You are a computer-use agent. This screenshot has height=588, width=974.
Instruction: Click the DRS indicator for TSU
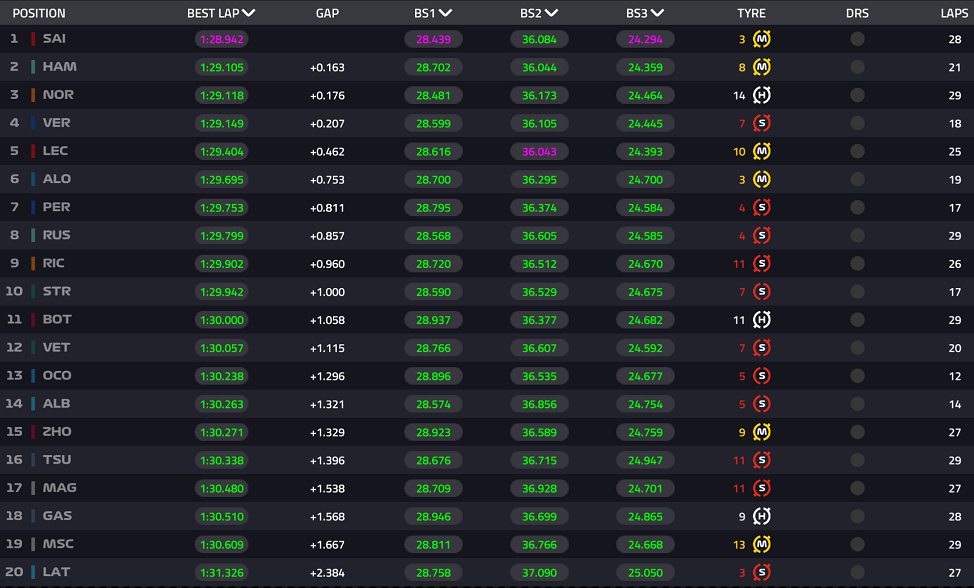click(x=857, y=460)
